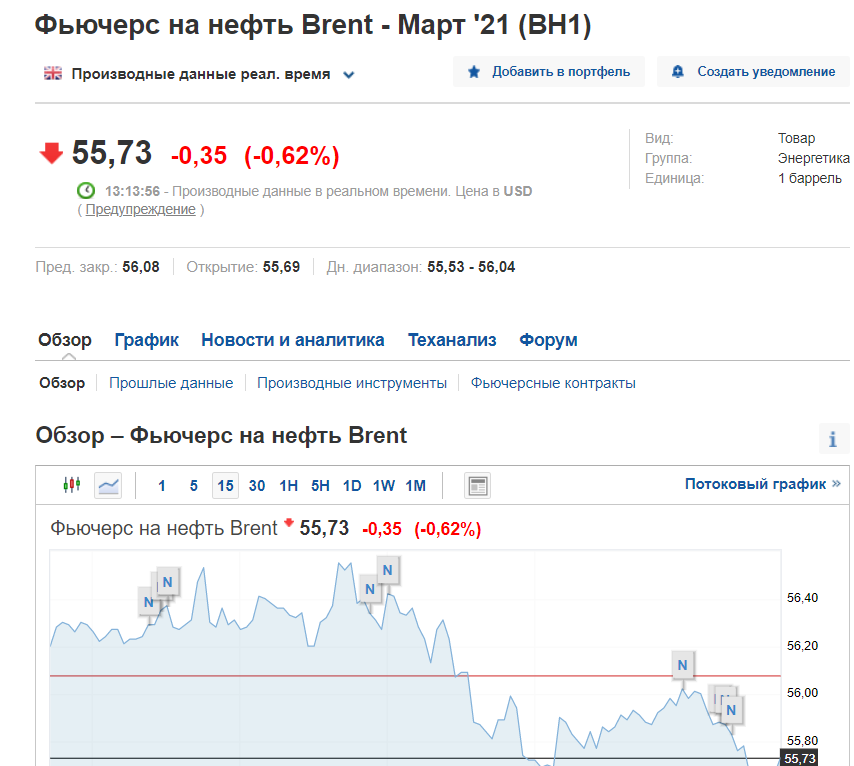Open the N news marker above 56,00 line
The width and height of the screenshot is (854, 766).
pos(682,665)
